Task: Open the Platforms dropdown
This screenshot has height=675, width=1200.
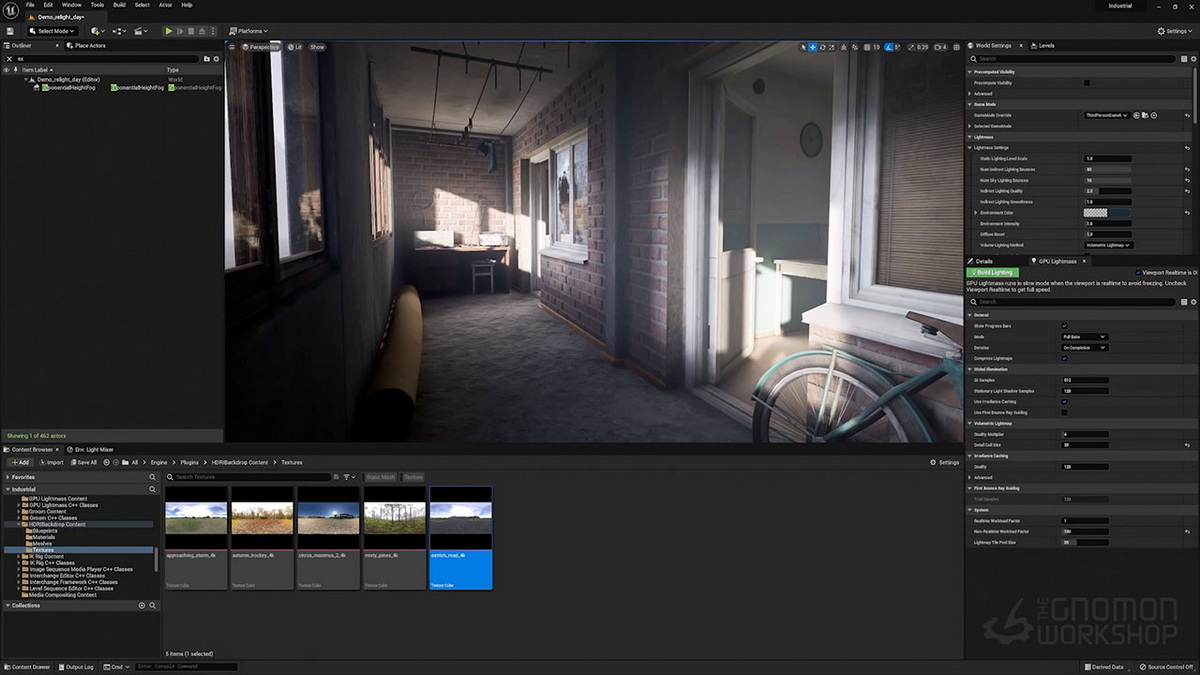Action: (x=248, y=31)
